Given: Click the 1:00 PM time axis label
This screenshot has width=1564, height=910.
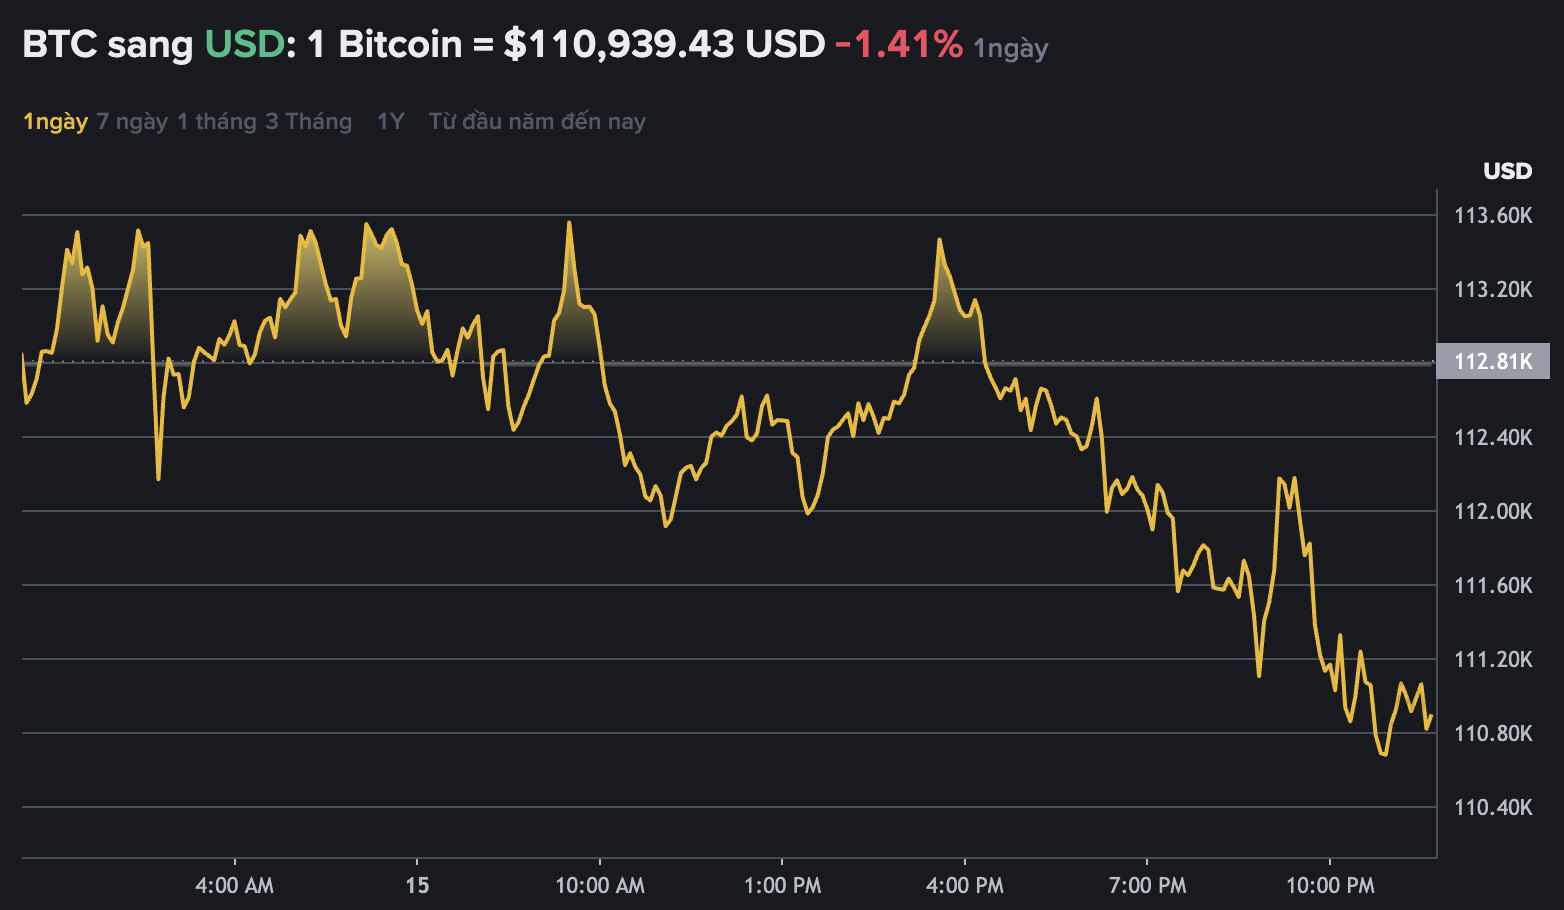Looking at the screenshot, I should 782,886.
